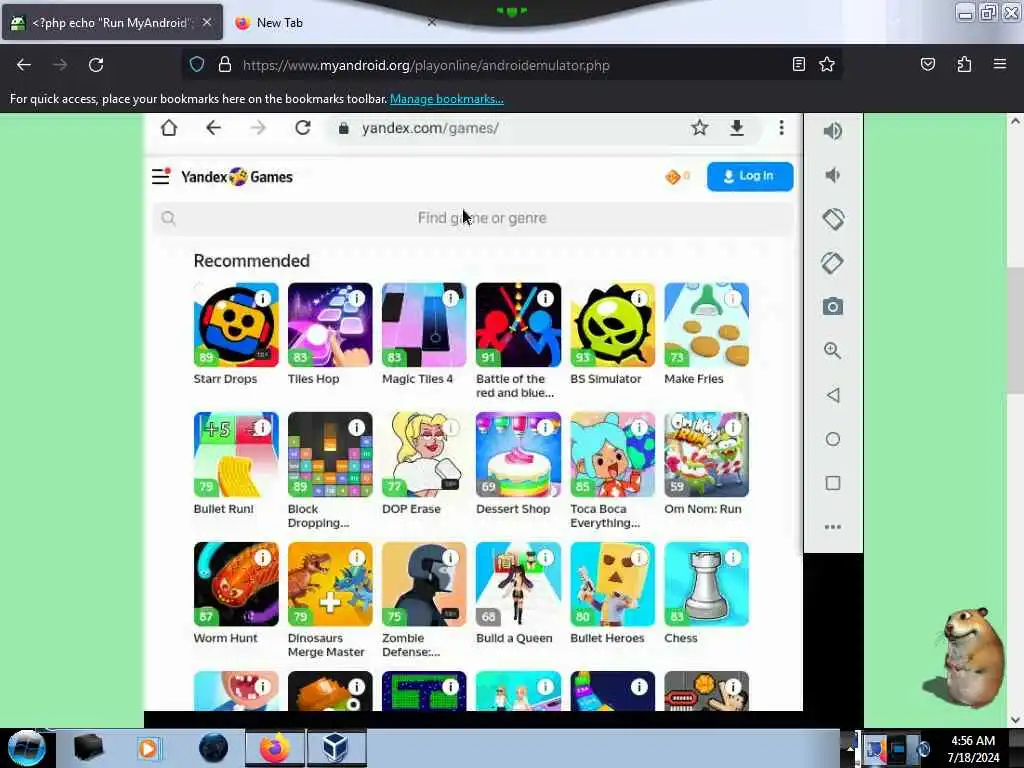
Task: Show info for Bullet Heroes game
Action: click(x=639, y=558)
